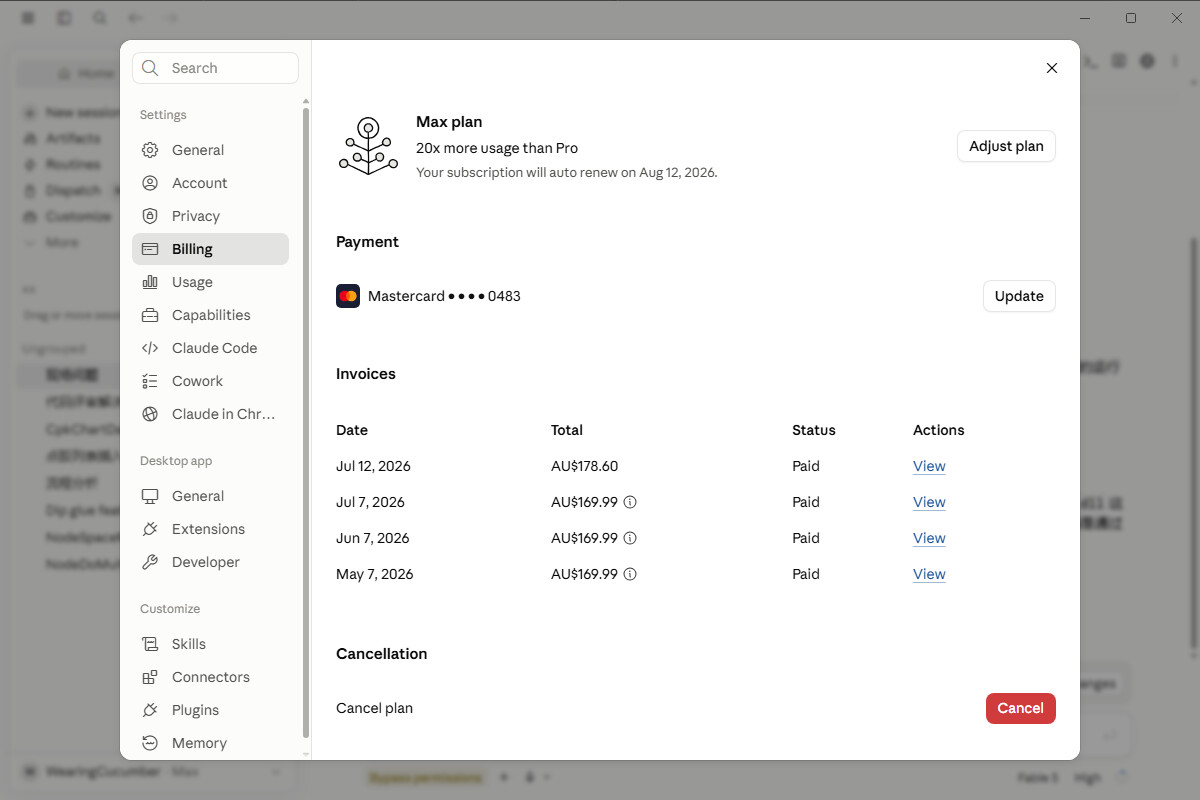Click the Mastercard ••••0483 text
The image size is (1200, 800).
coord(444,296)
